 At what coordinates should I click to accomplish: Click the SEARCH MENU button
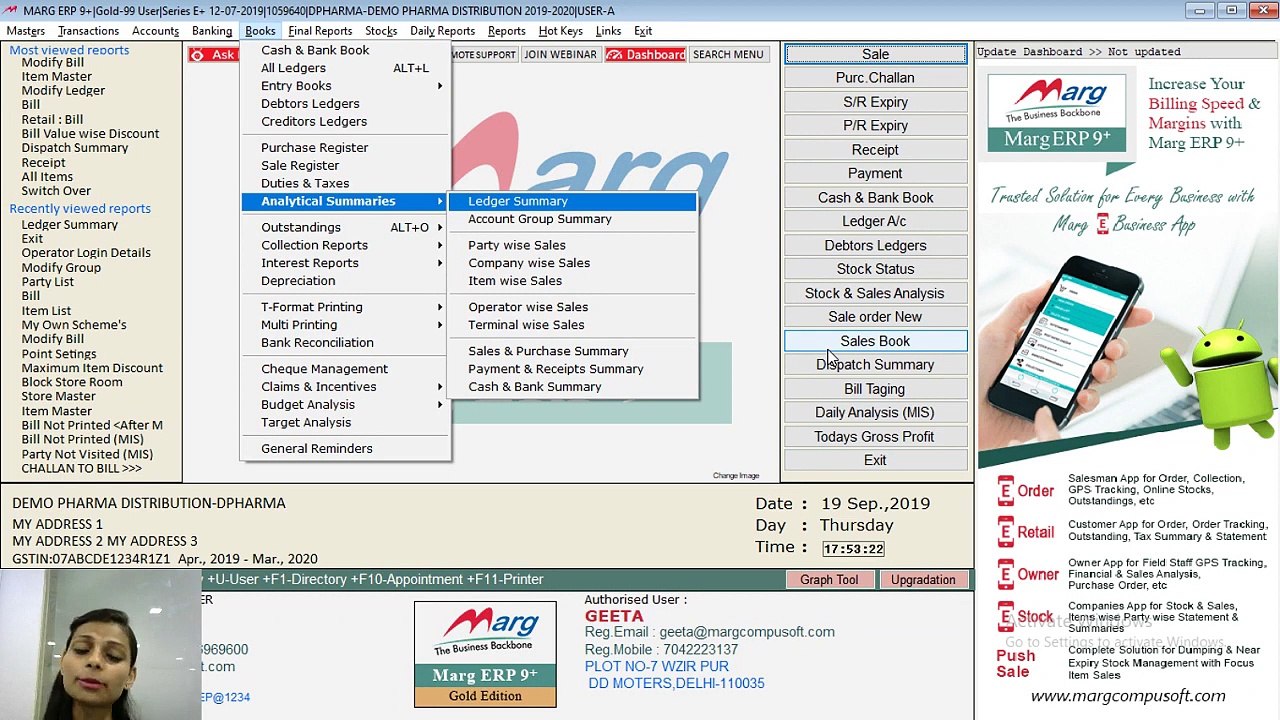pos(728,54)
